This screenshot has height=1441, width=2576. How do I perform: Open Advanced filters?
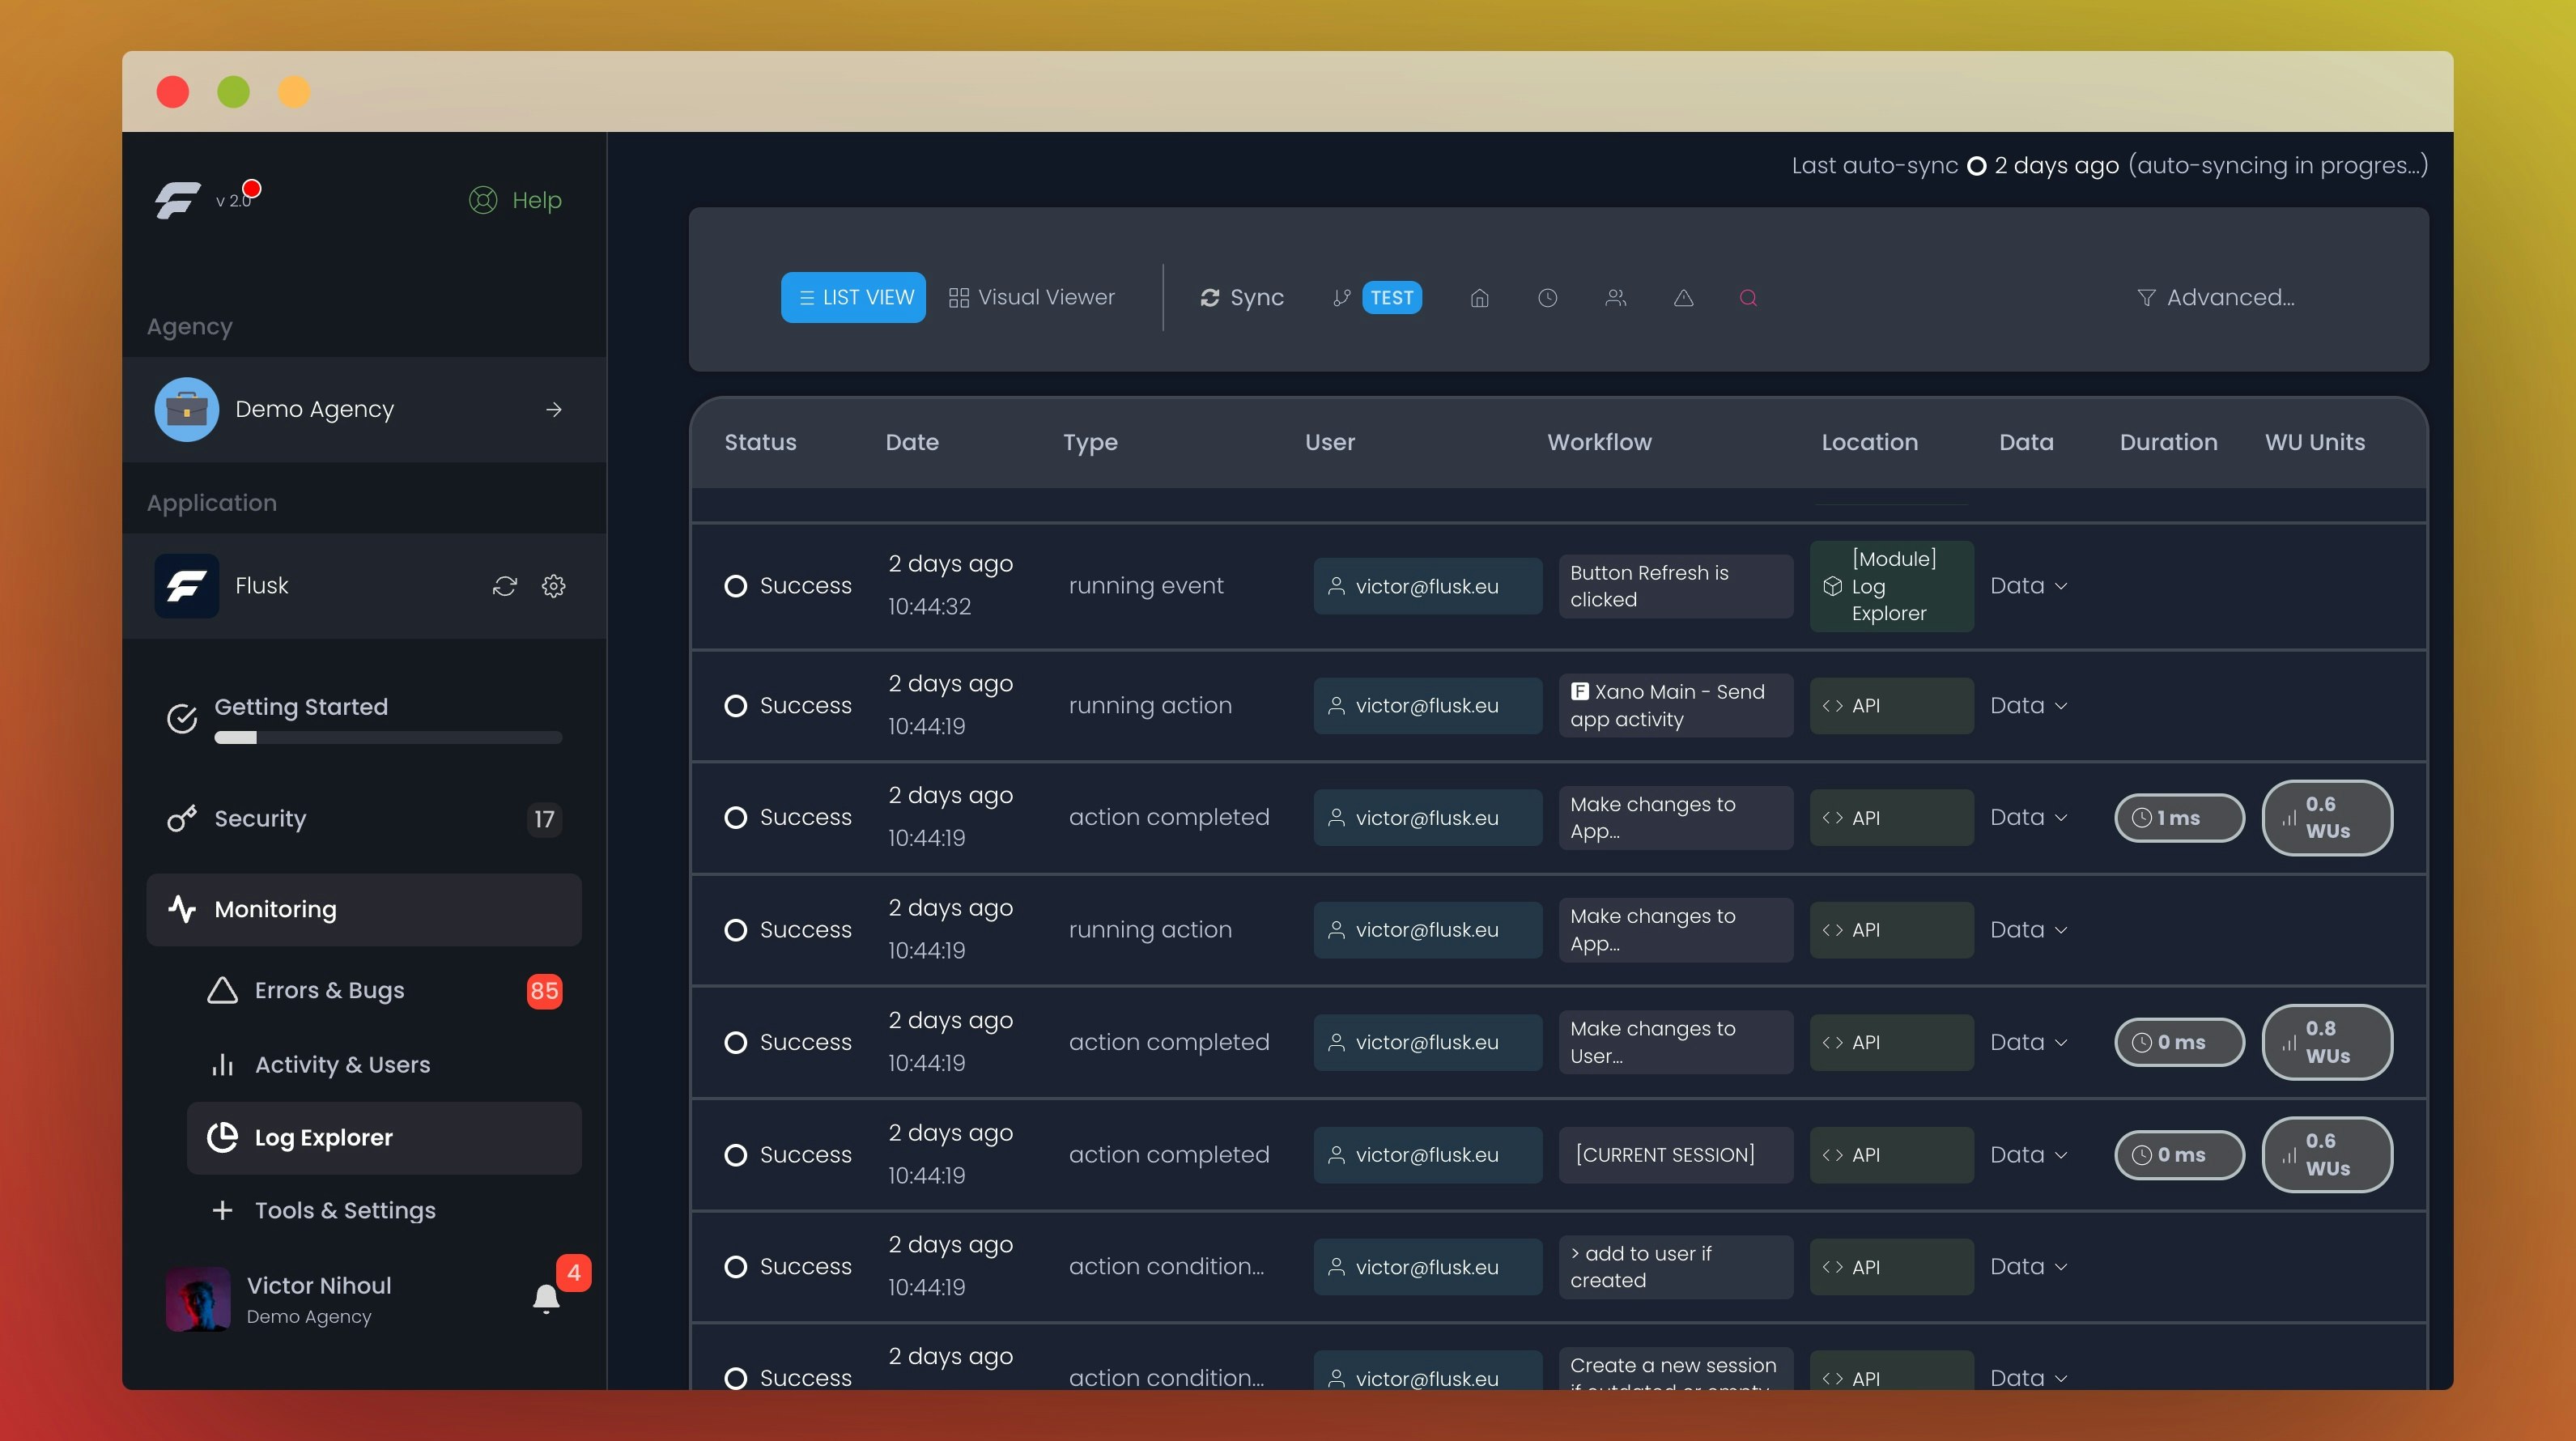pyautogui.click(x=2215, y=298)
